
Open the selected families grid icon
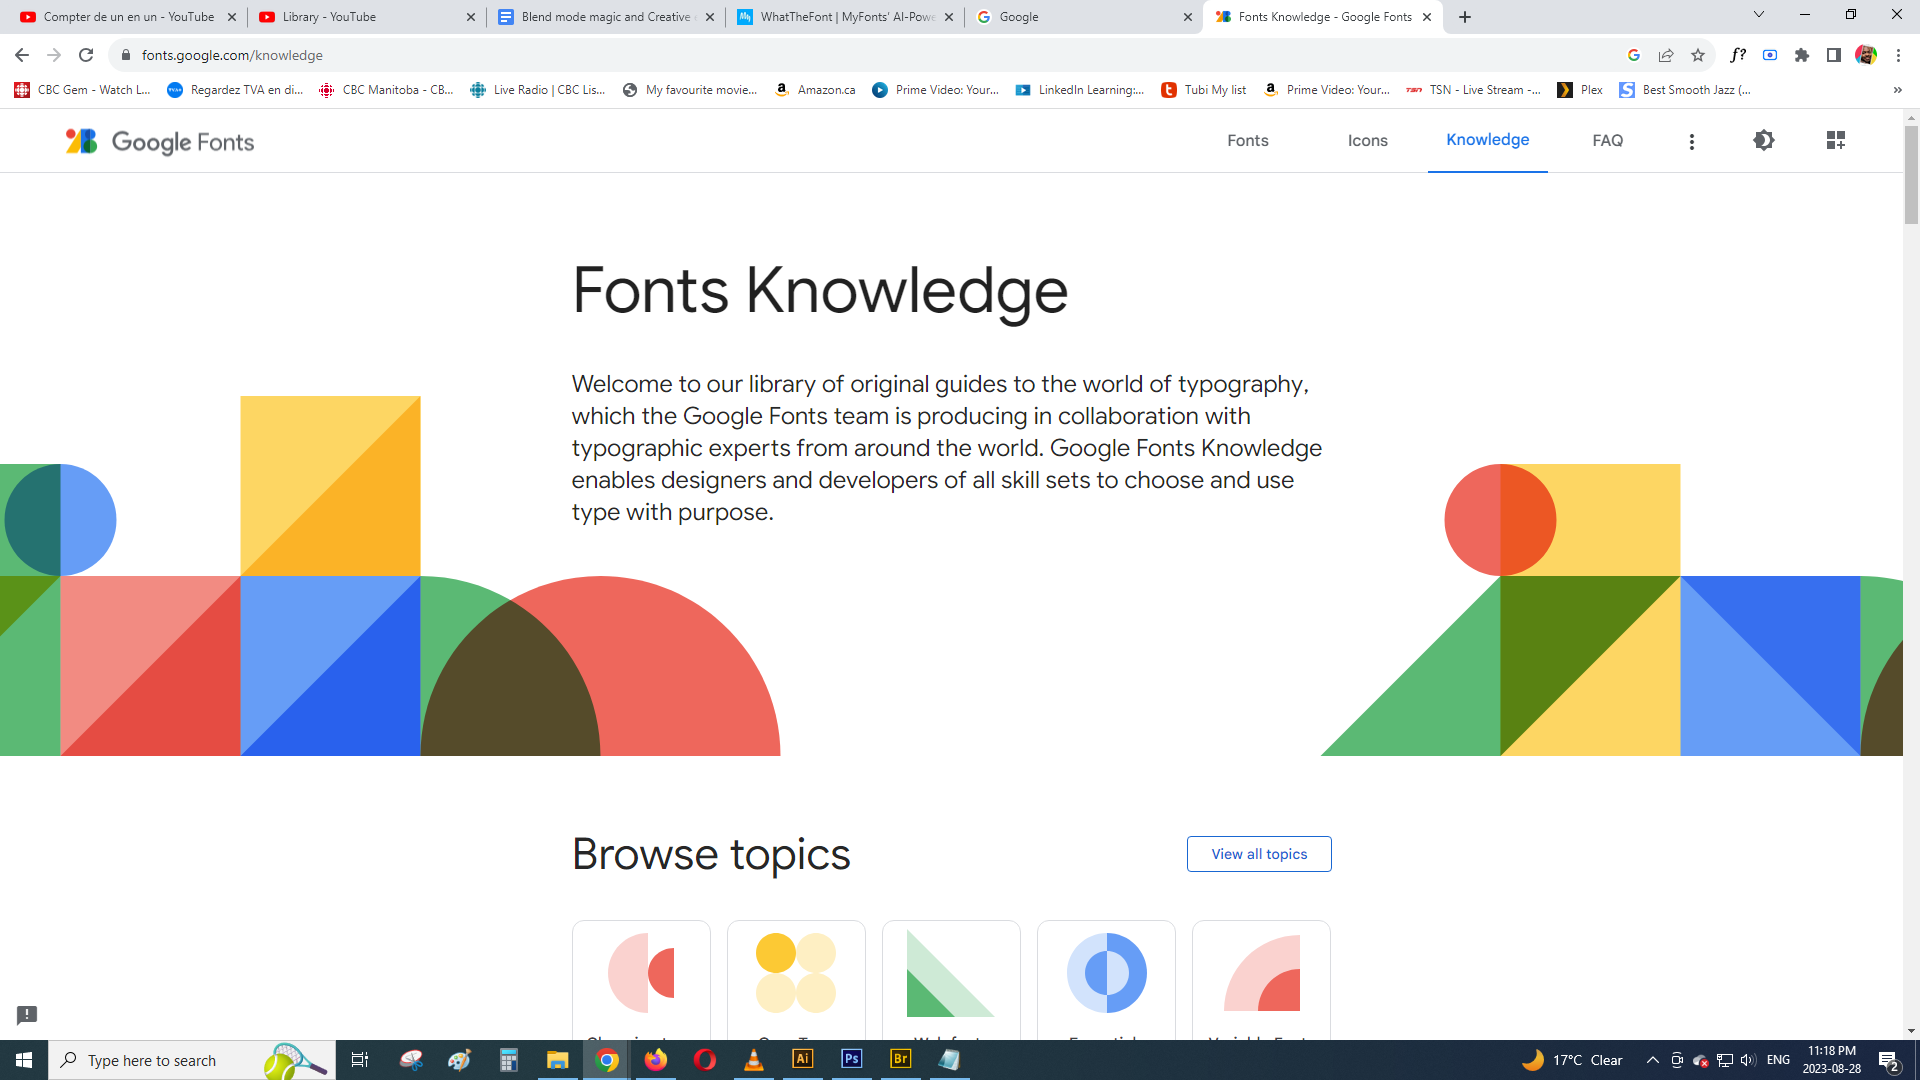point(1836,141)
